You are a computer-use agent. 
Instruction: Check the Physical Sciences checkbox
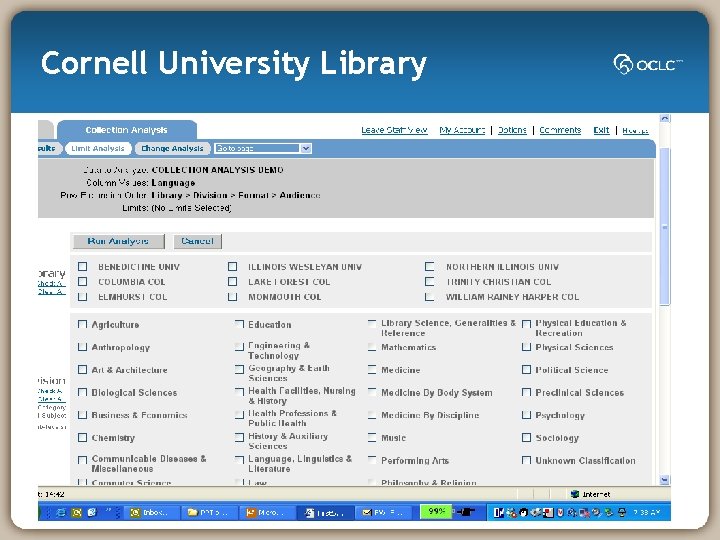[527, 347]
